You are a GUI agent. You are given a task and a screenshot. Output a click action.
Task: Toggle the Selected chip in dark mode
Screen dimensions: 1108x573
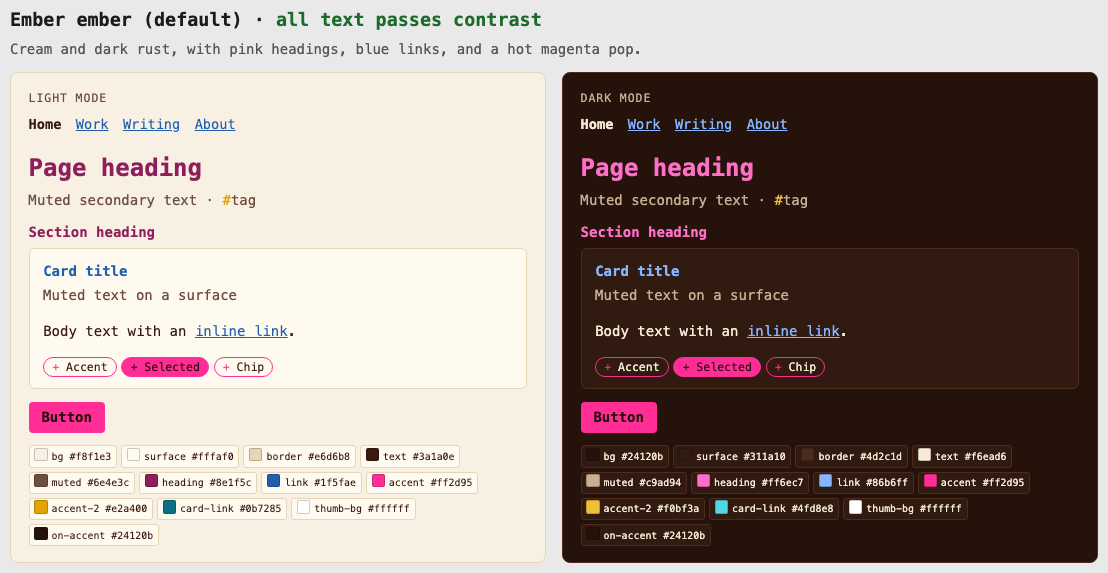click(x=717, y=367)
